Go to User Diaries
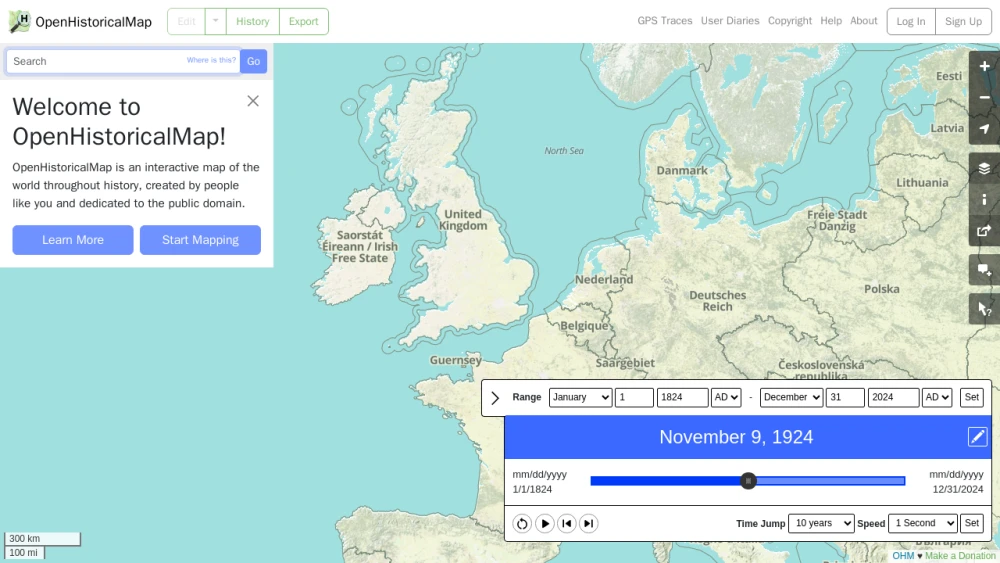1000x563 pixels. click(730, 20)
